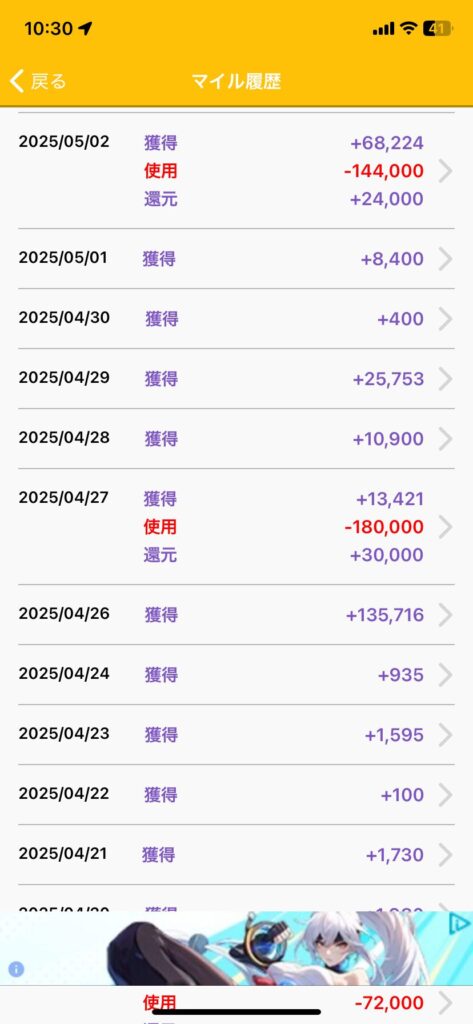Tap the マイル履歴 title in the header

(236, 82)
